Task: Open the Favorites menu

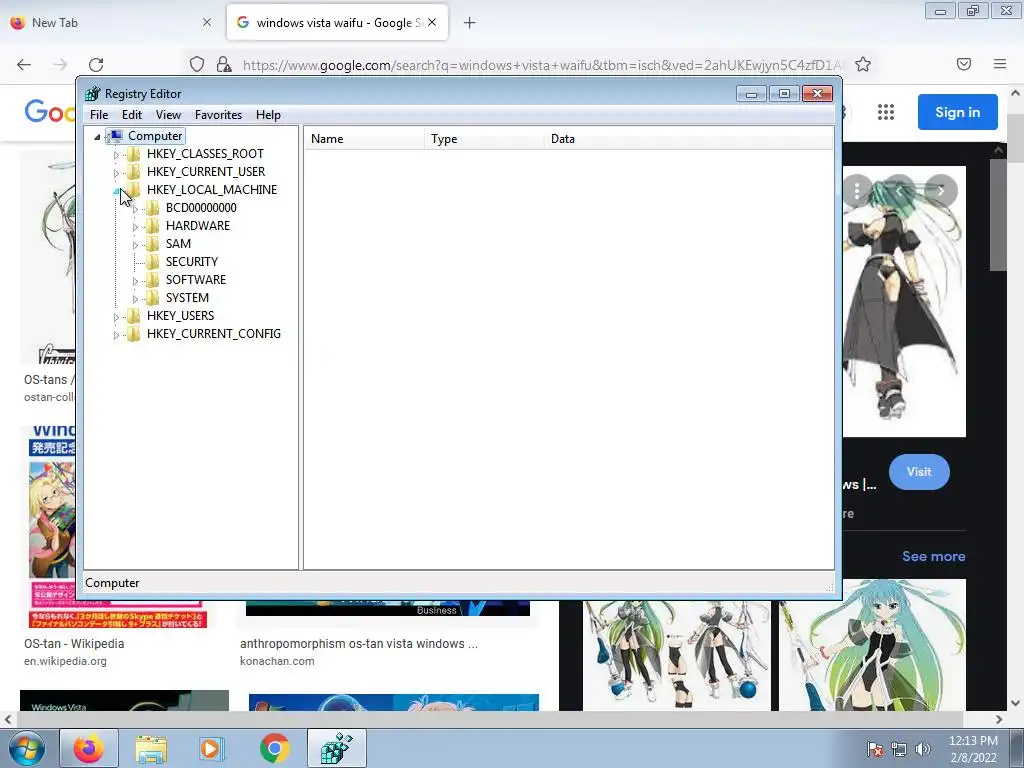Action: 218,115
